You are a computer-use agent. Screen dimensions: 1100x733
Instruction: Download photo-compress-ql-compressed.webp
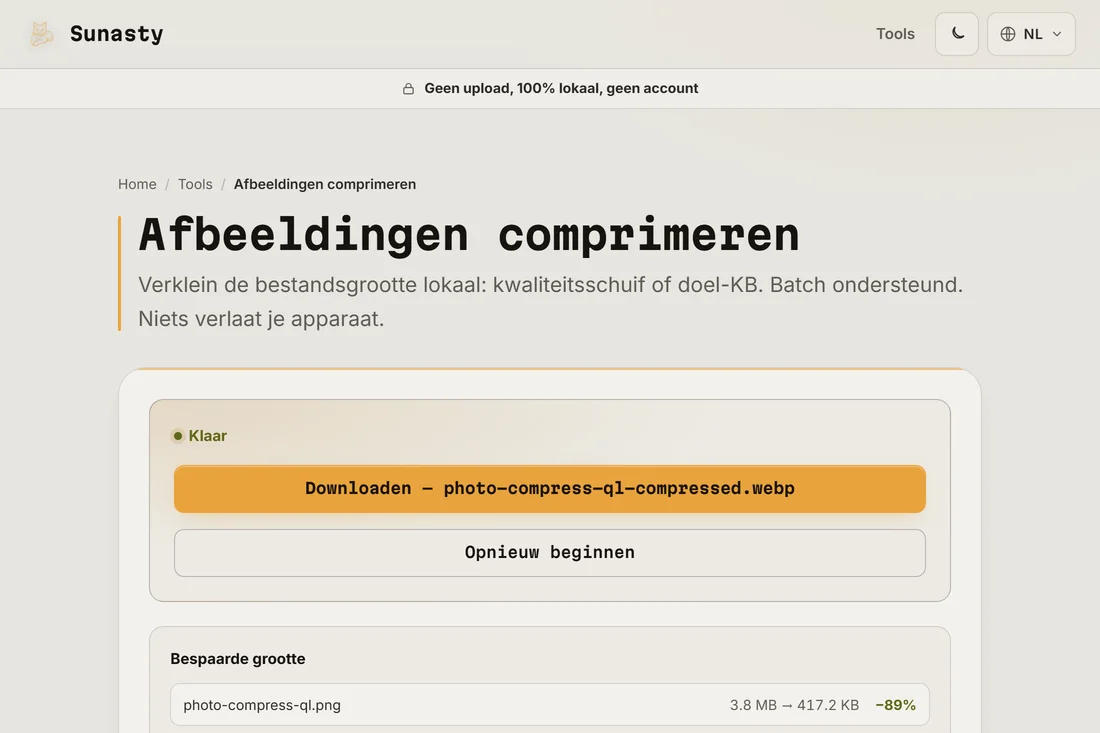click(x=550, y=489)
